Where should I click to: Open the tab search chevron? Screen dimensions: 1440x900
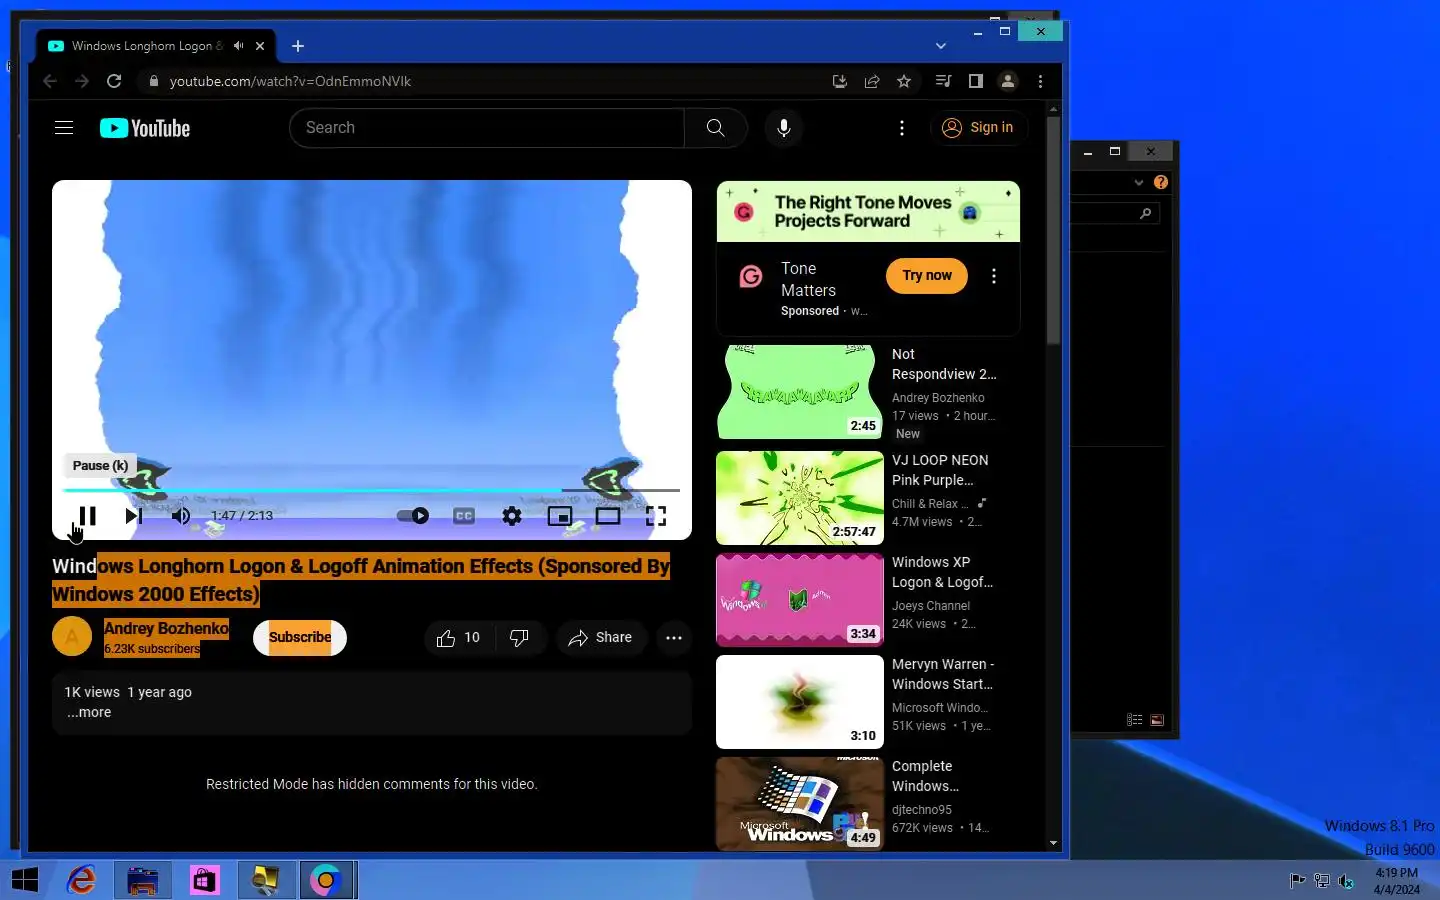point(941,46)
